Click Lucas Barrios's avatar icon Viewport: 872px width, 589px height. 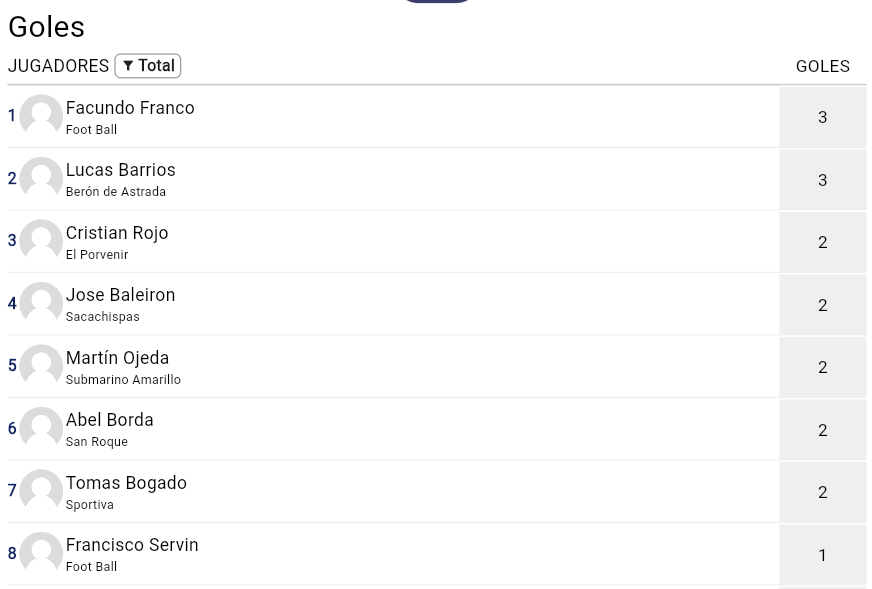[x=41, y=178]
